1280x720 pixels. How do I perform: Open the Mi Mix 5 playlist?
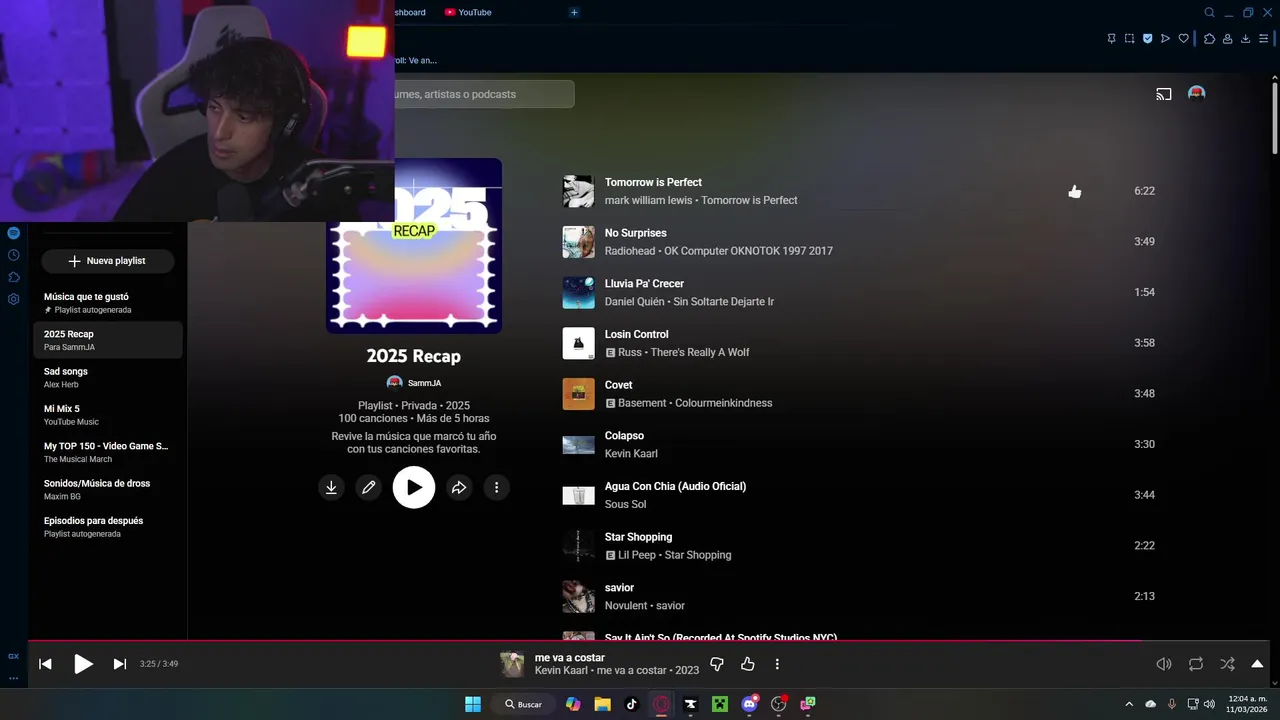pyautogui.click(x=108, y=415)
